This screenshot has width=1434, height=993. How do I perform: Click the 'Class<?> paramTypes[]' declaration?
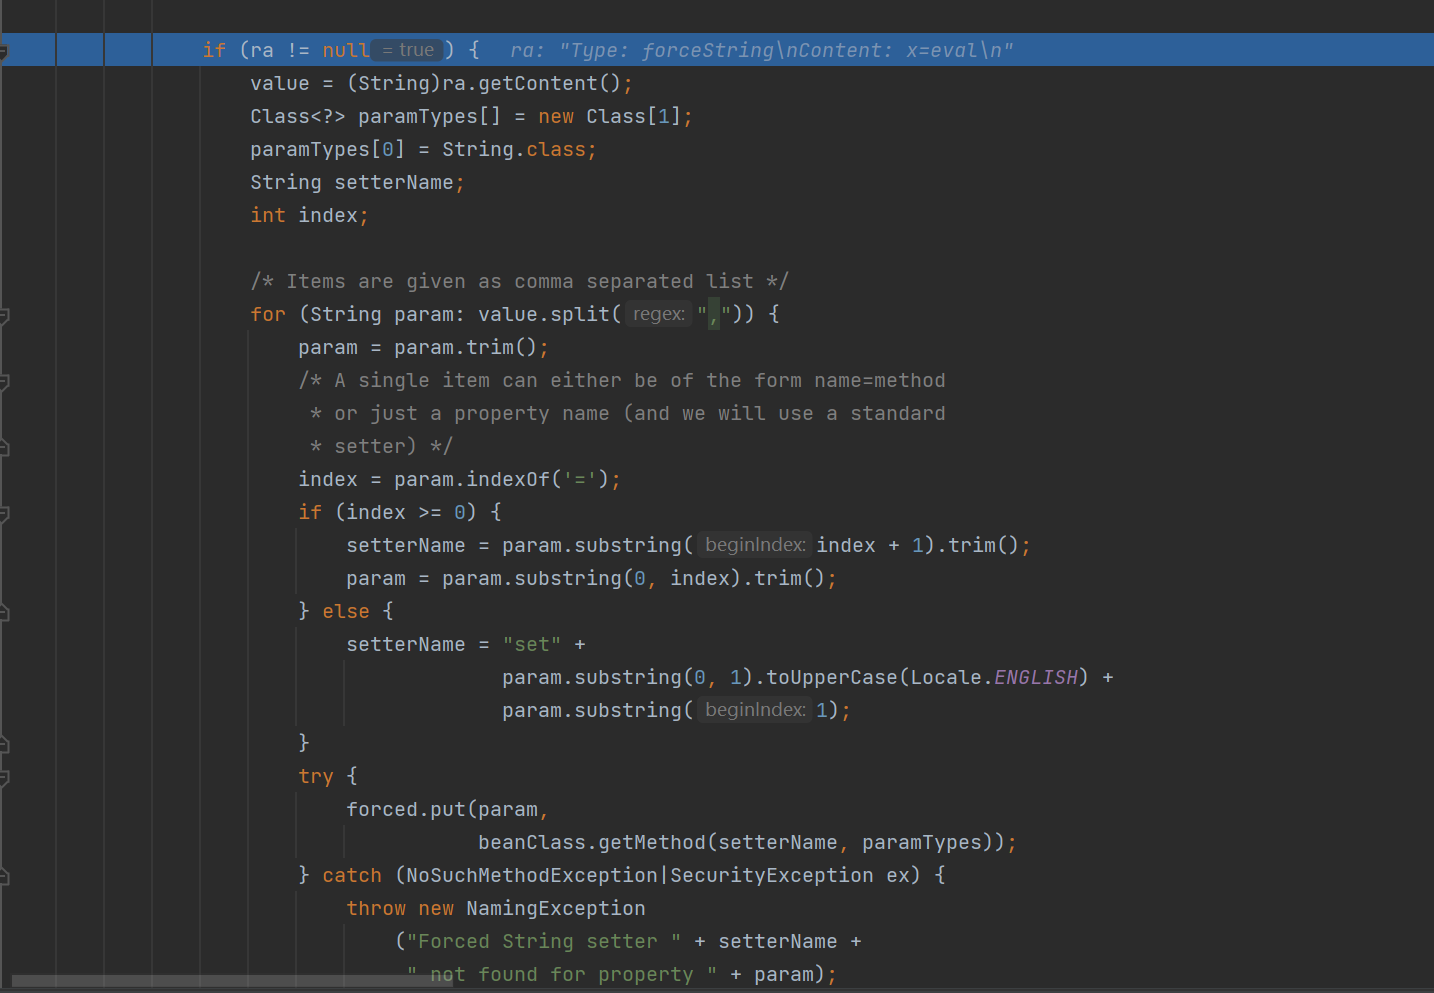tap(375, 116)
